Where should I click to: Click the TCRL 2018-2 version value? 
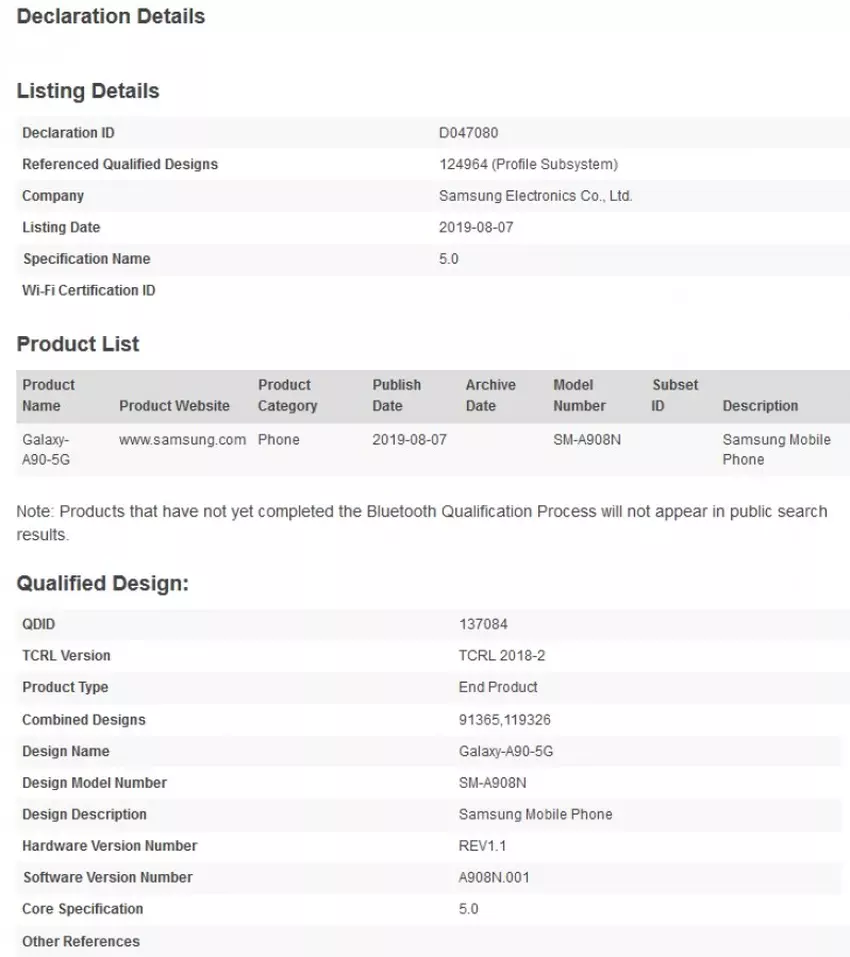click(501, 656)
